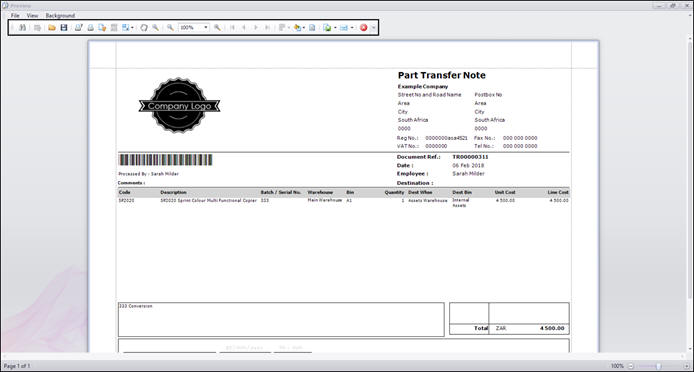Viewport: 694px width, 372px height.
Task: Open the zoom percentage combo box
Action: [x=206, y=27]
